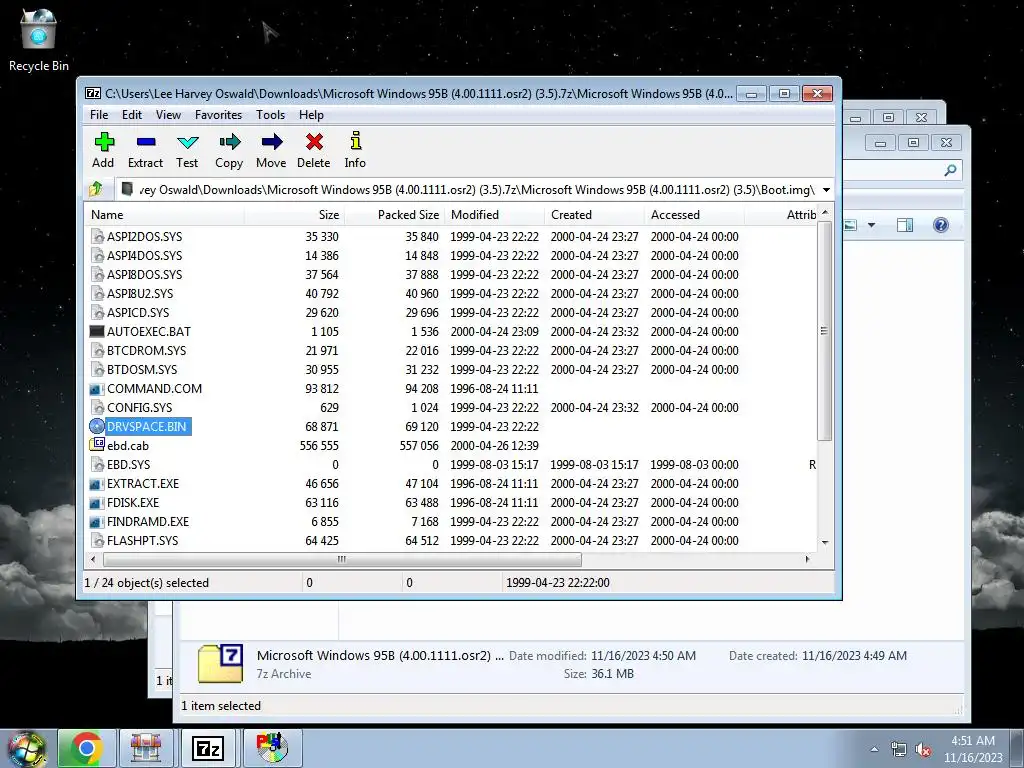Click horizontal scrollbar right arrow
This screenshot has width=1024, height=768.
point(808,559)
